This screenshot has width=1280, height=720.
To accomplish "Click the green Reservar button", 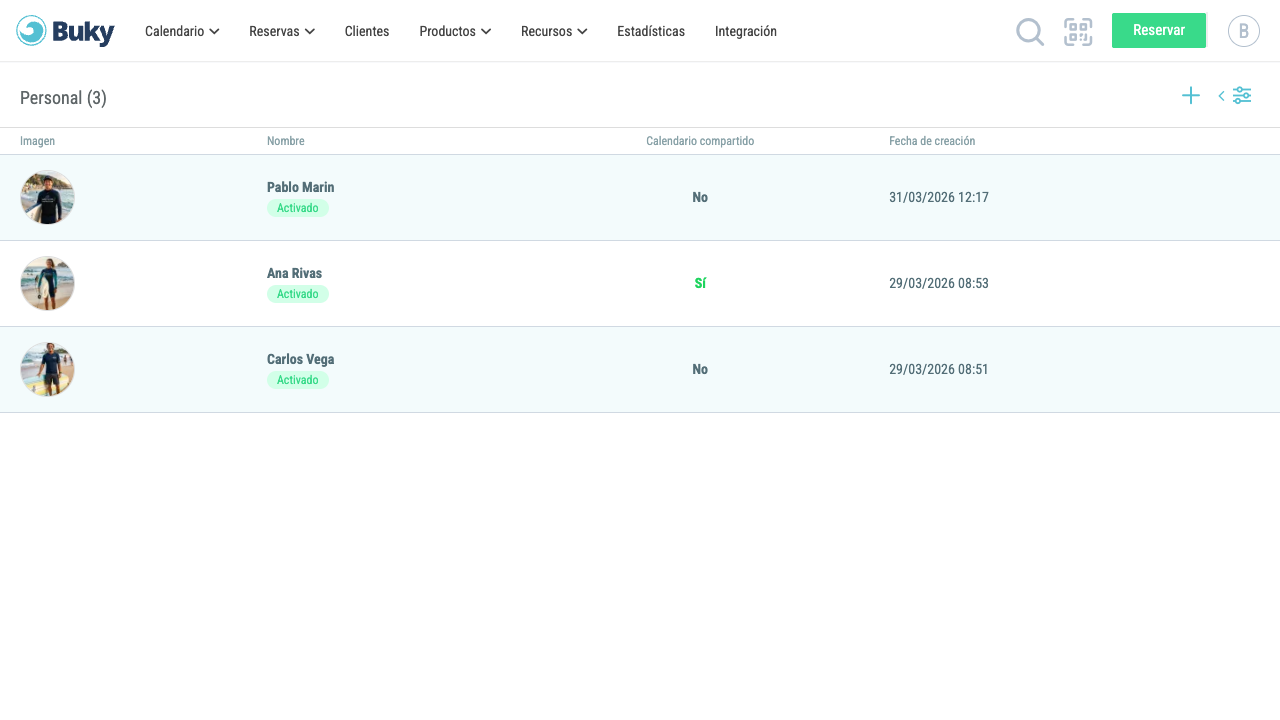I will 1159,31.
